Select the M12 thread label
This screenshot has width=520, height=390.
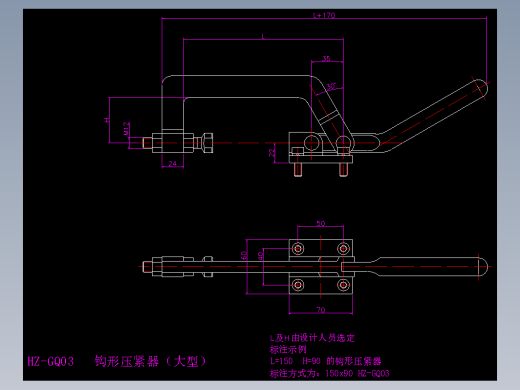(x=126, y=128)
